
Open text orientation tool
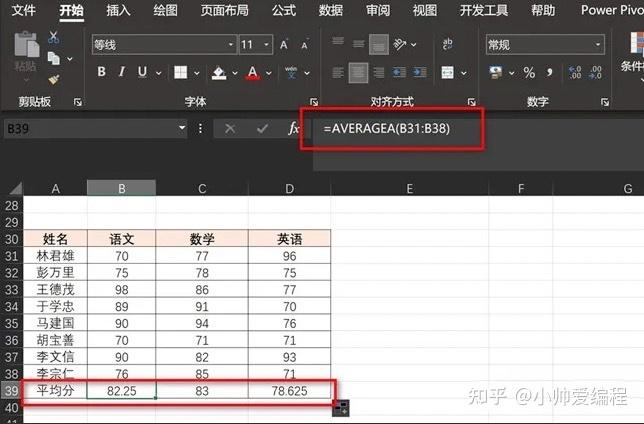click(400, 44)
